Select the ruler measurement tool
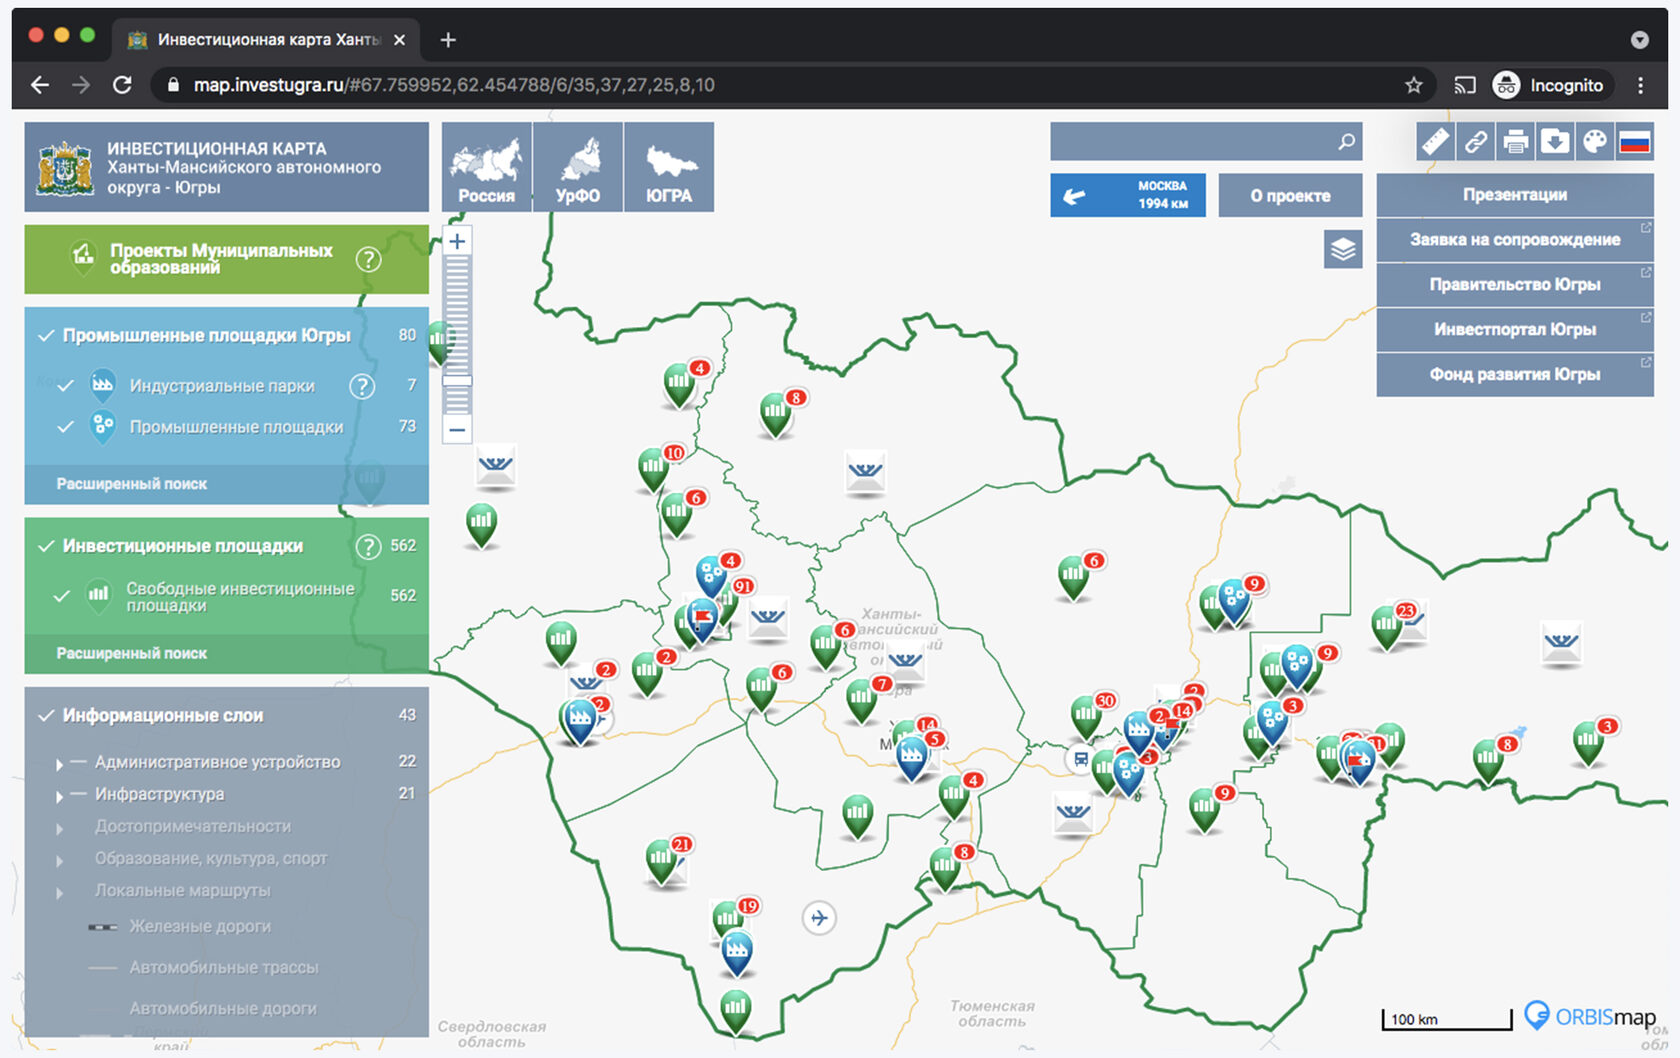 click(1435, 141)
